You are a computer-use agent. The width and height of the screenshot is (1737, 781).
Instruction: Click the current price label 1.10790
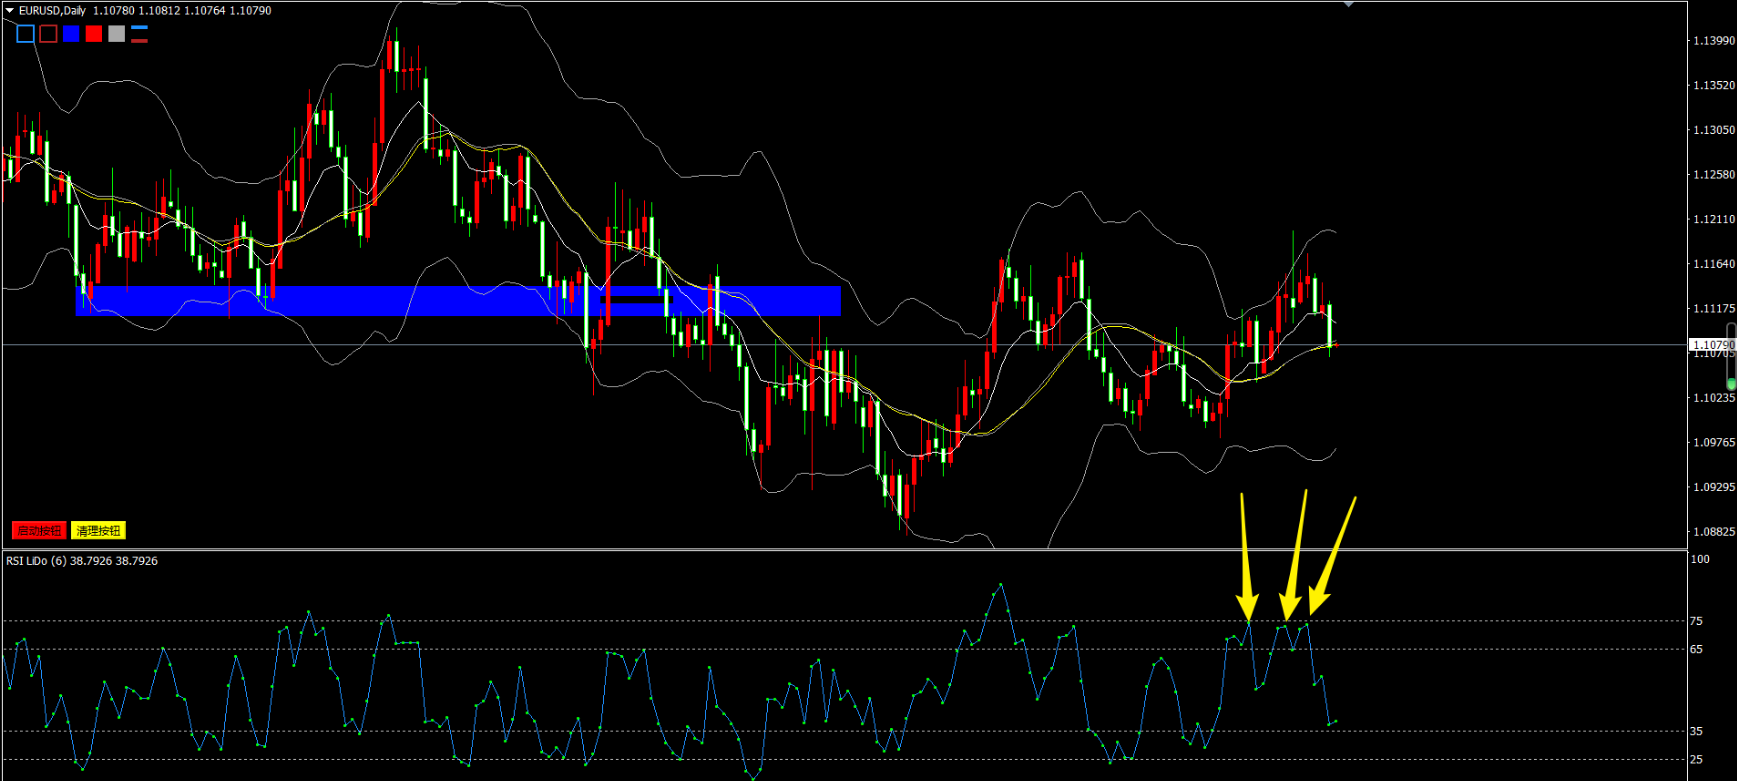tap(1711, 345)
